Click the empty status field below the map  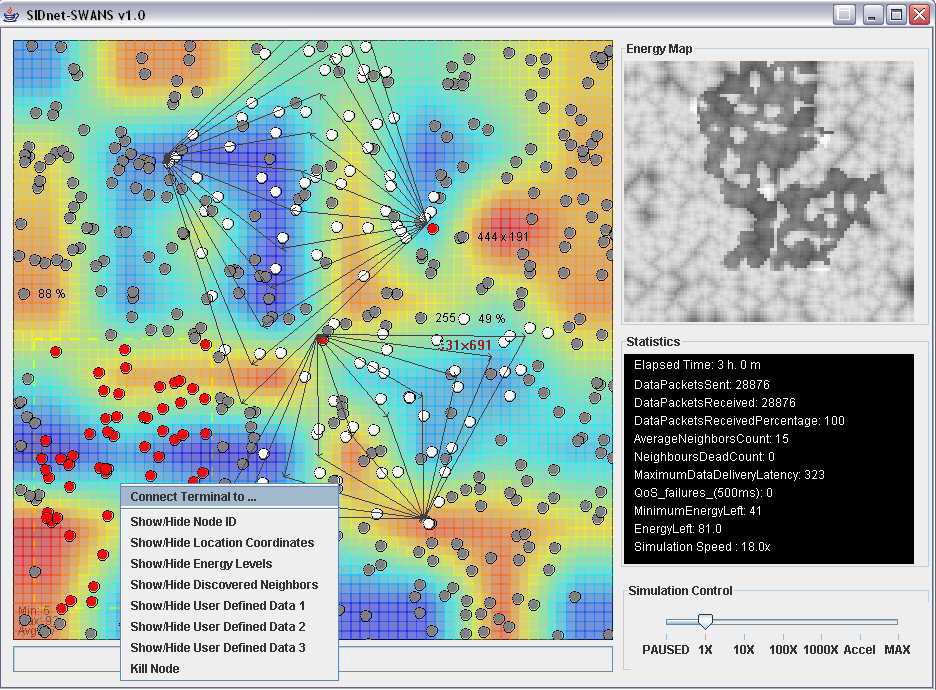312,659
